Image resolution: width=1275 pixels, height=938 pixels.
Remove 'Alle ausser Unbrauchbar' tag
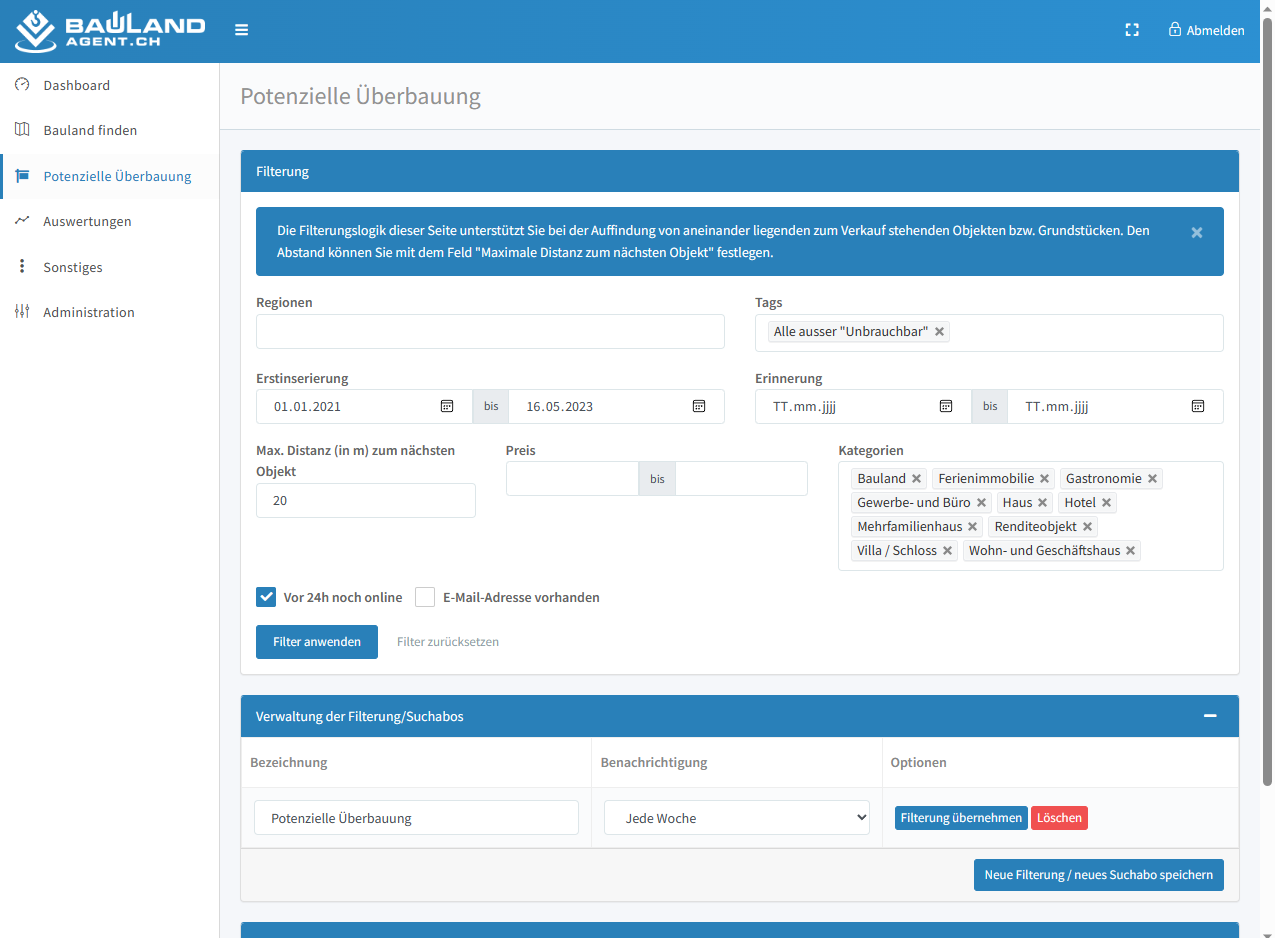(939, 332)
